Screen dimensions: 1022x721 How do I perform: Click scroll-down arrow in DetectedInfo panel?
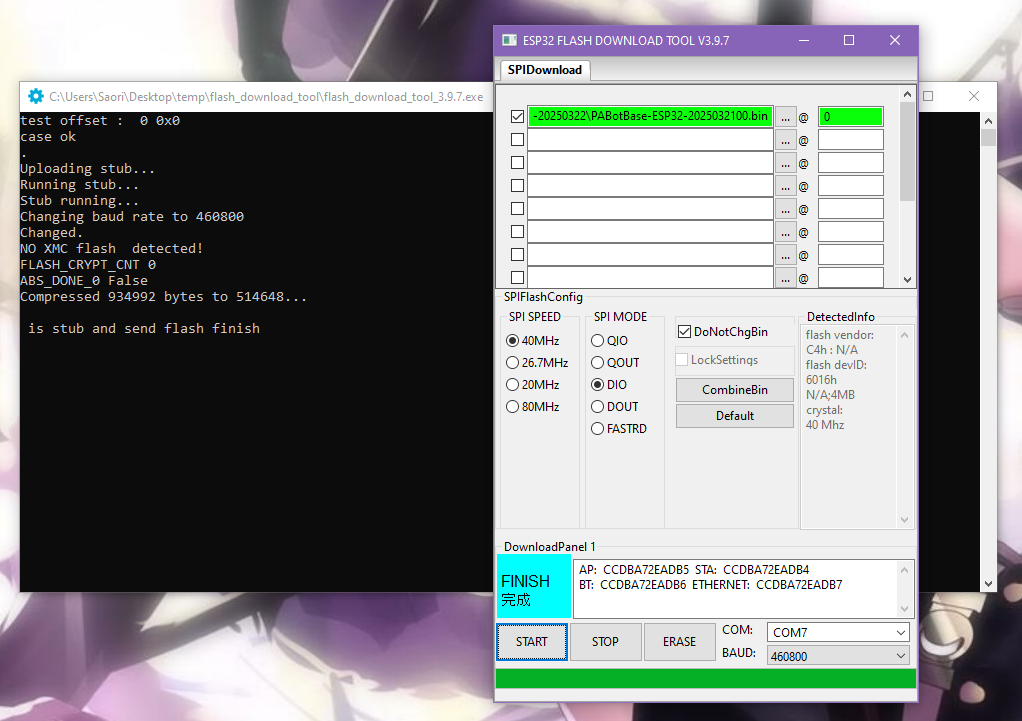pyautogui.click(x=906, y=520)
